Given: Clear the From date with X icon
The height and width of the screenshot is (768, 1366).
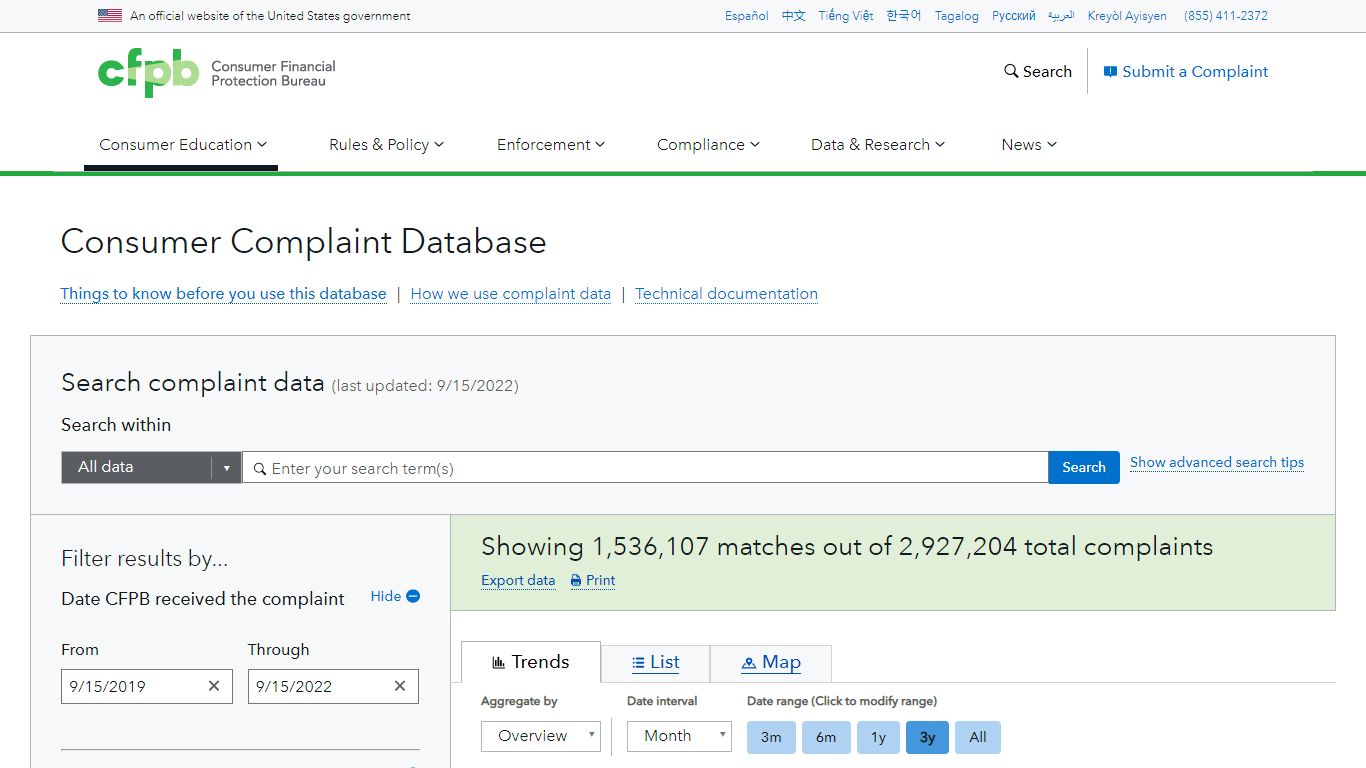Looking at the screenshot, I should [213, 686].
